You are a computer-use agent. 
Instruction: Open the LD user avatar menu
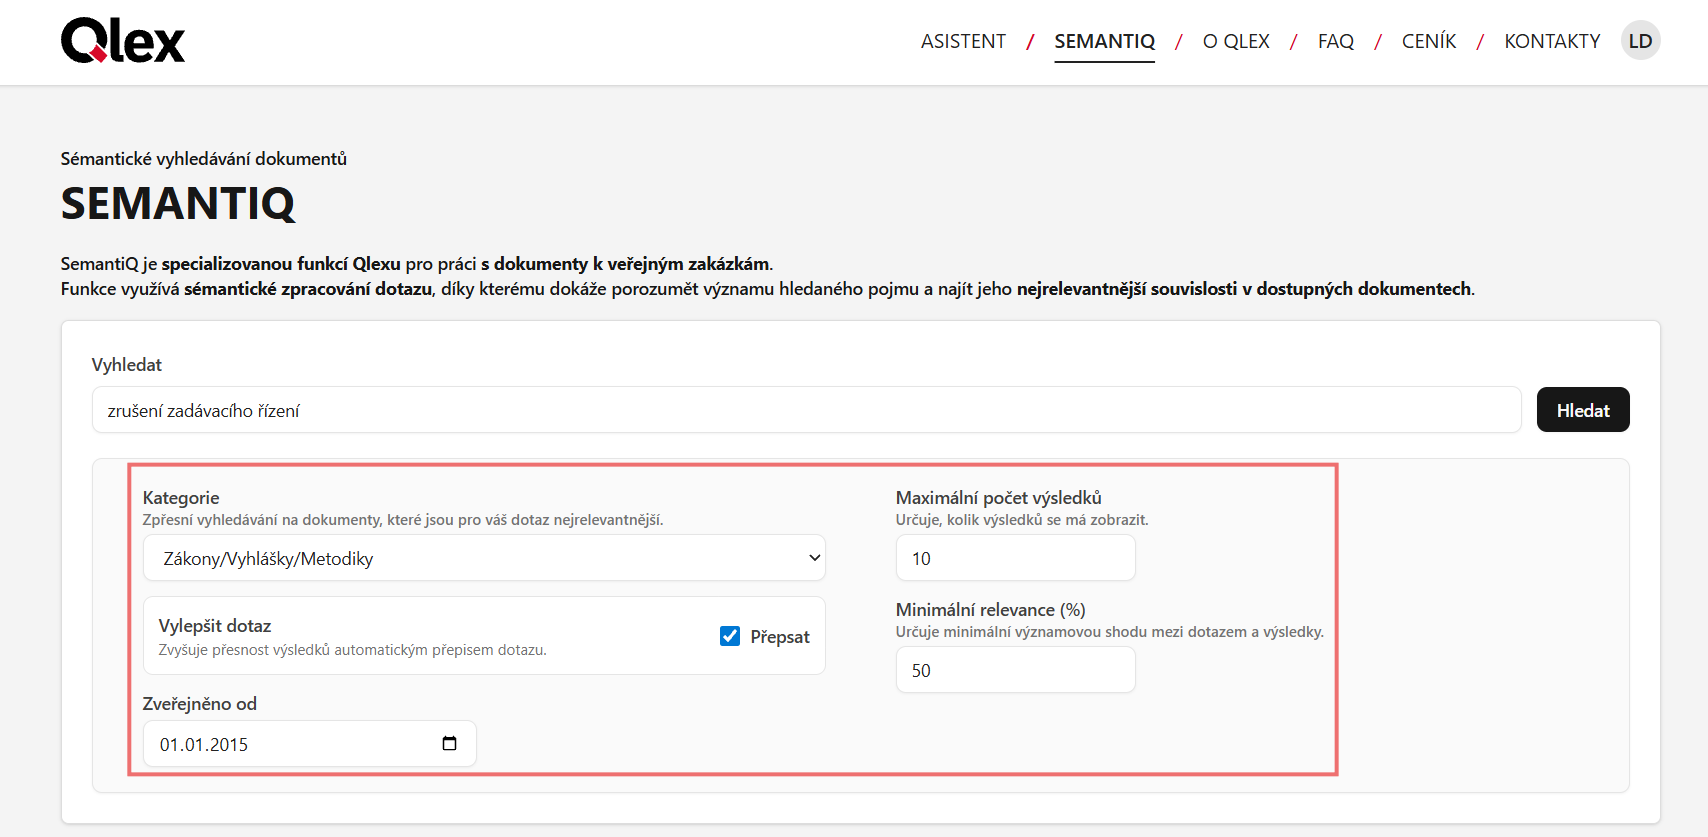click(x=1640, y=41)
